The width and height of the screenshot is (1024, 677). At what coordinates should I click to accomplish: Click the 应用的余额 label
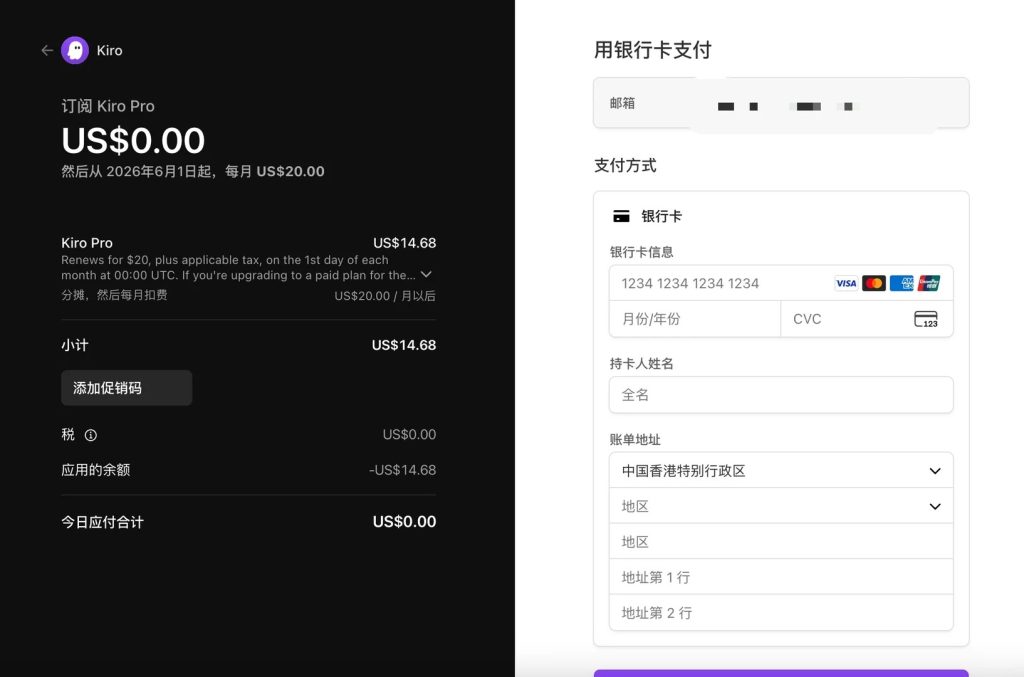(95, 470)
